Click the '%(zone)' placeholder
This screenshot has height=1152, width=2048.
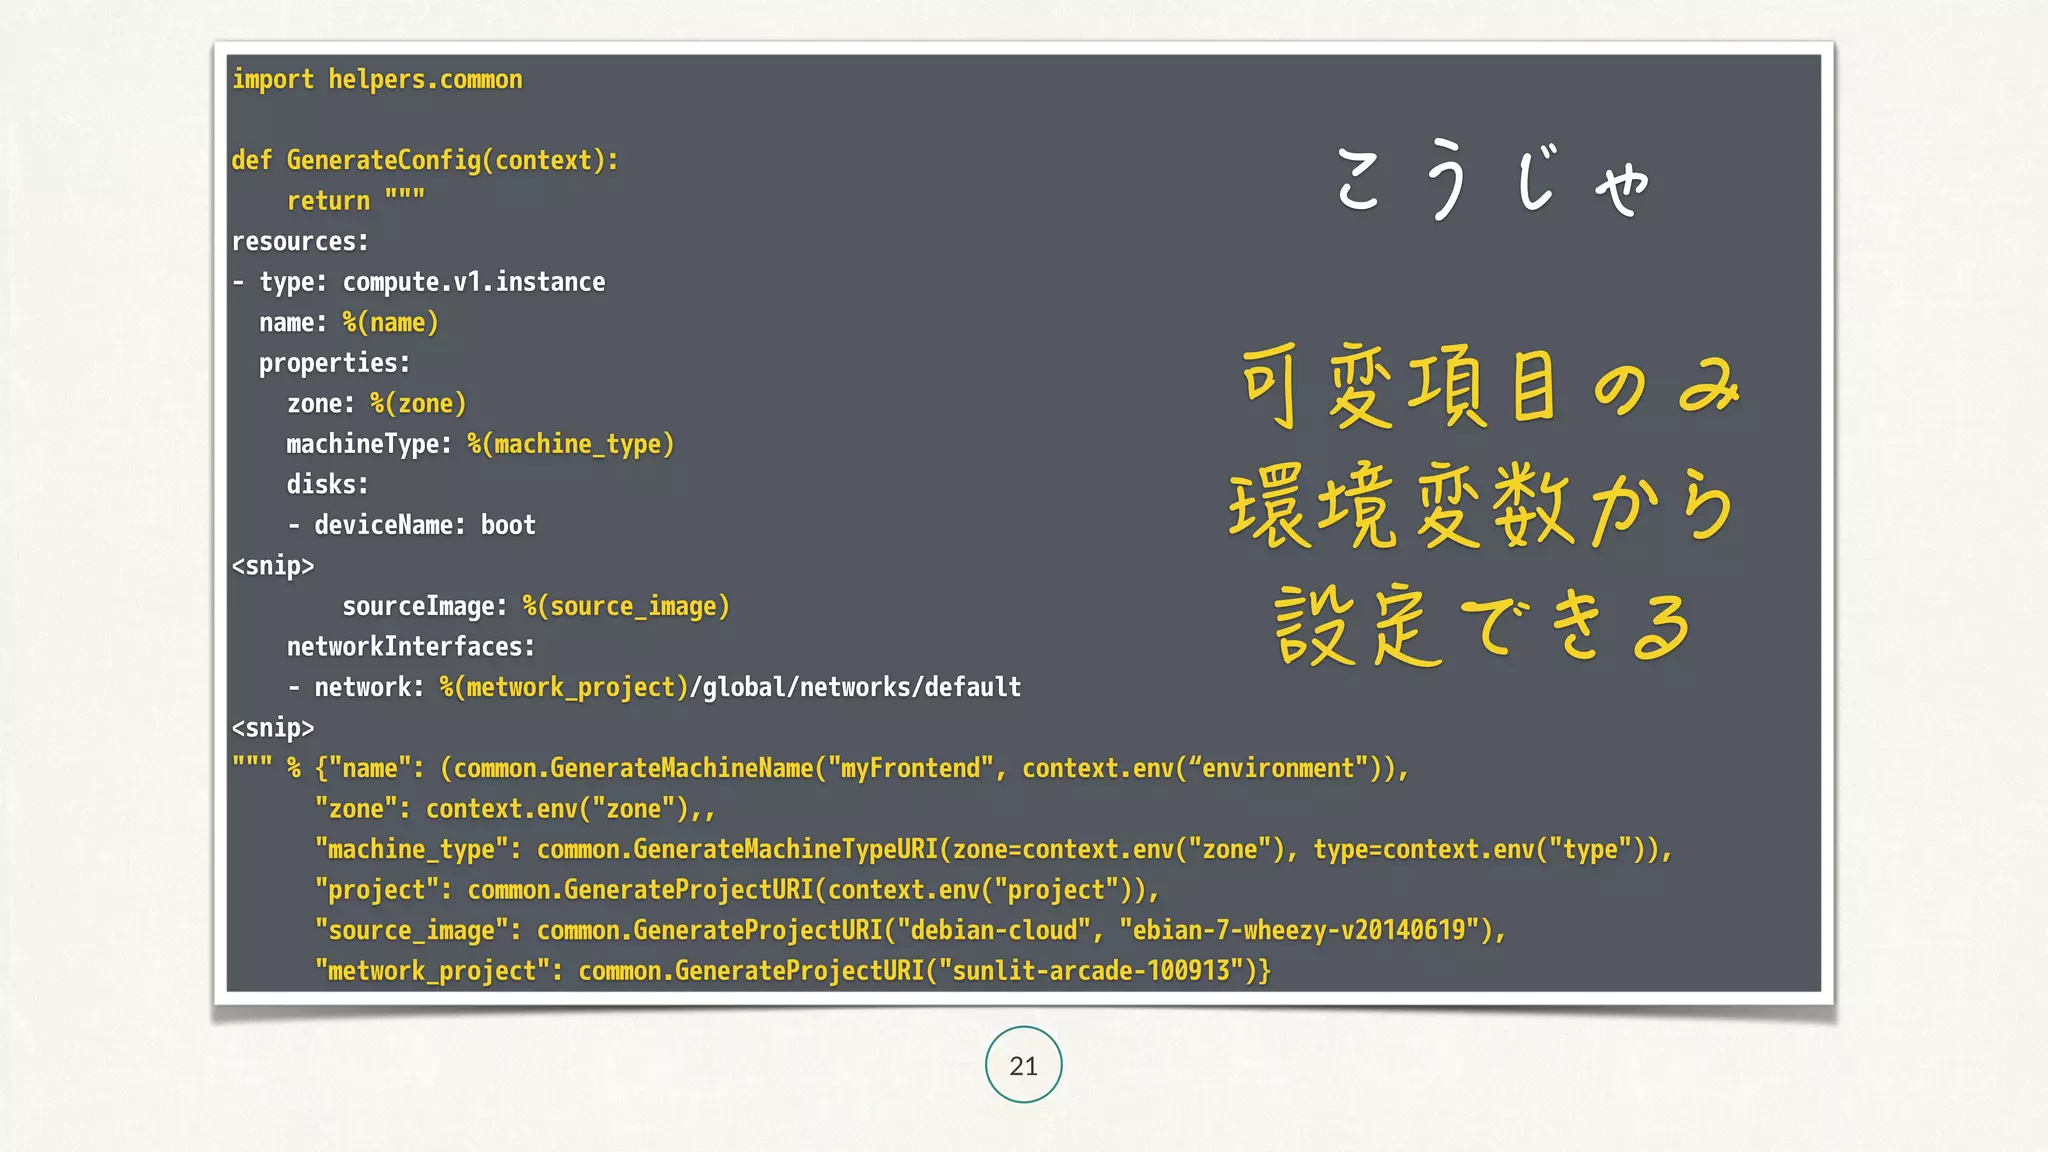(x=418, y=404)
